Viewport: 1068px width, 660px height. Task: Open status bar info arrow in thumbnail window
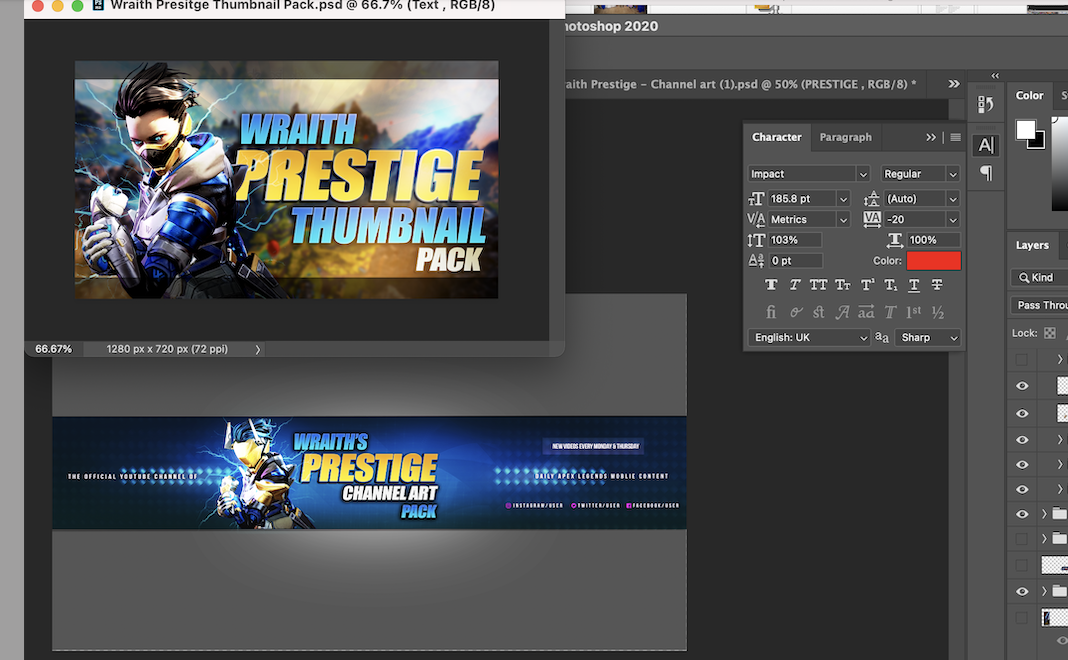[257, 349]
